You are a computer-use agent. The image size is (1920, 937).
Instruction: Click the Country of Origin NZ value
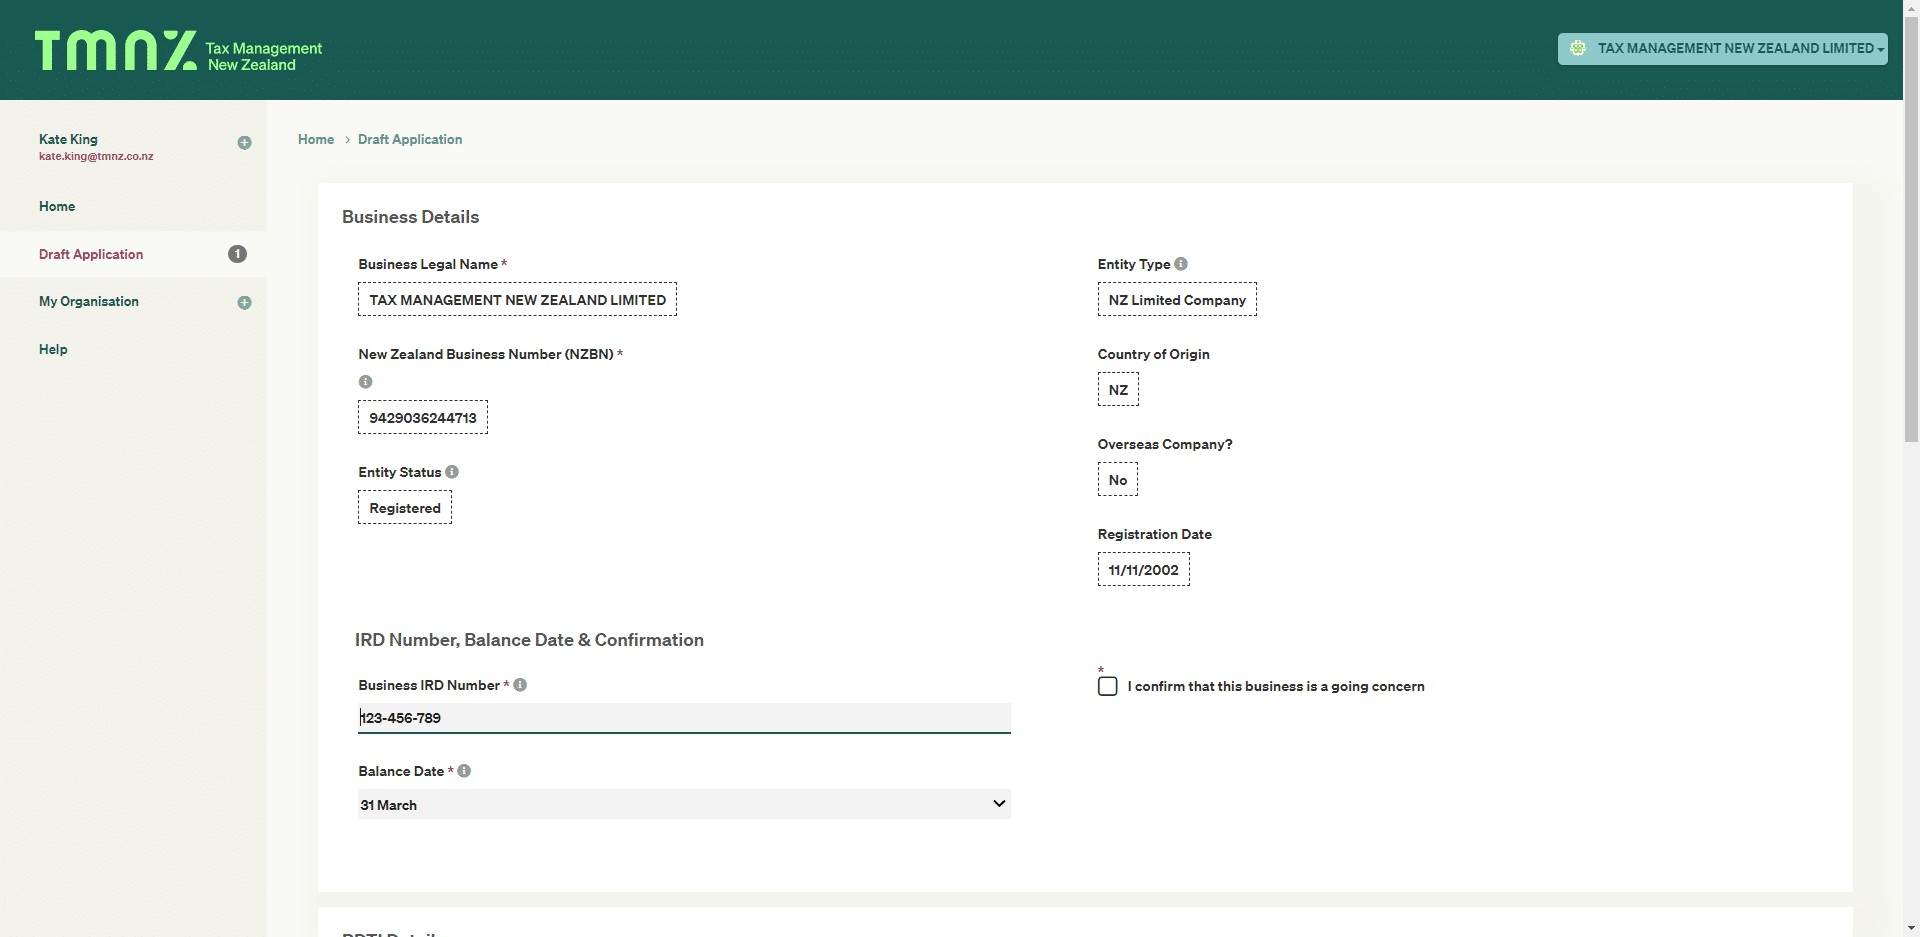tap(1118, 389)
